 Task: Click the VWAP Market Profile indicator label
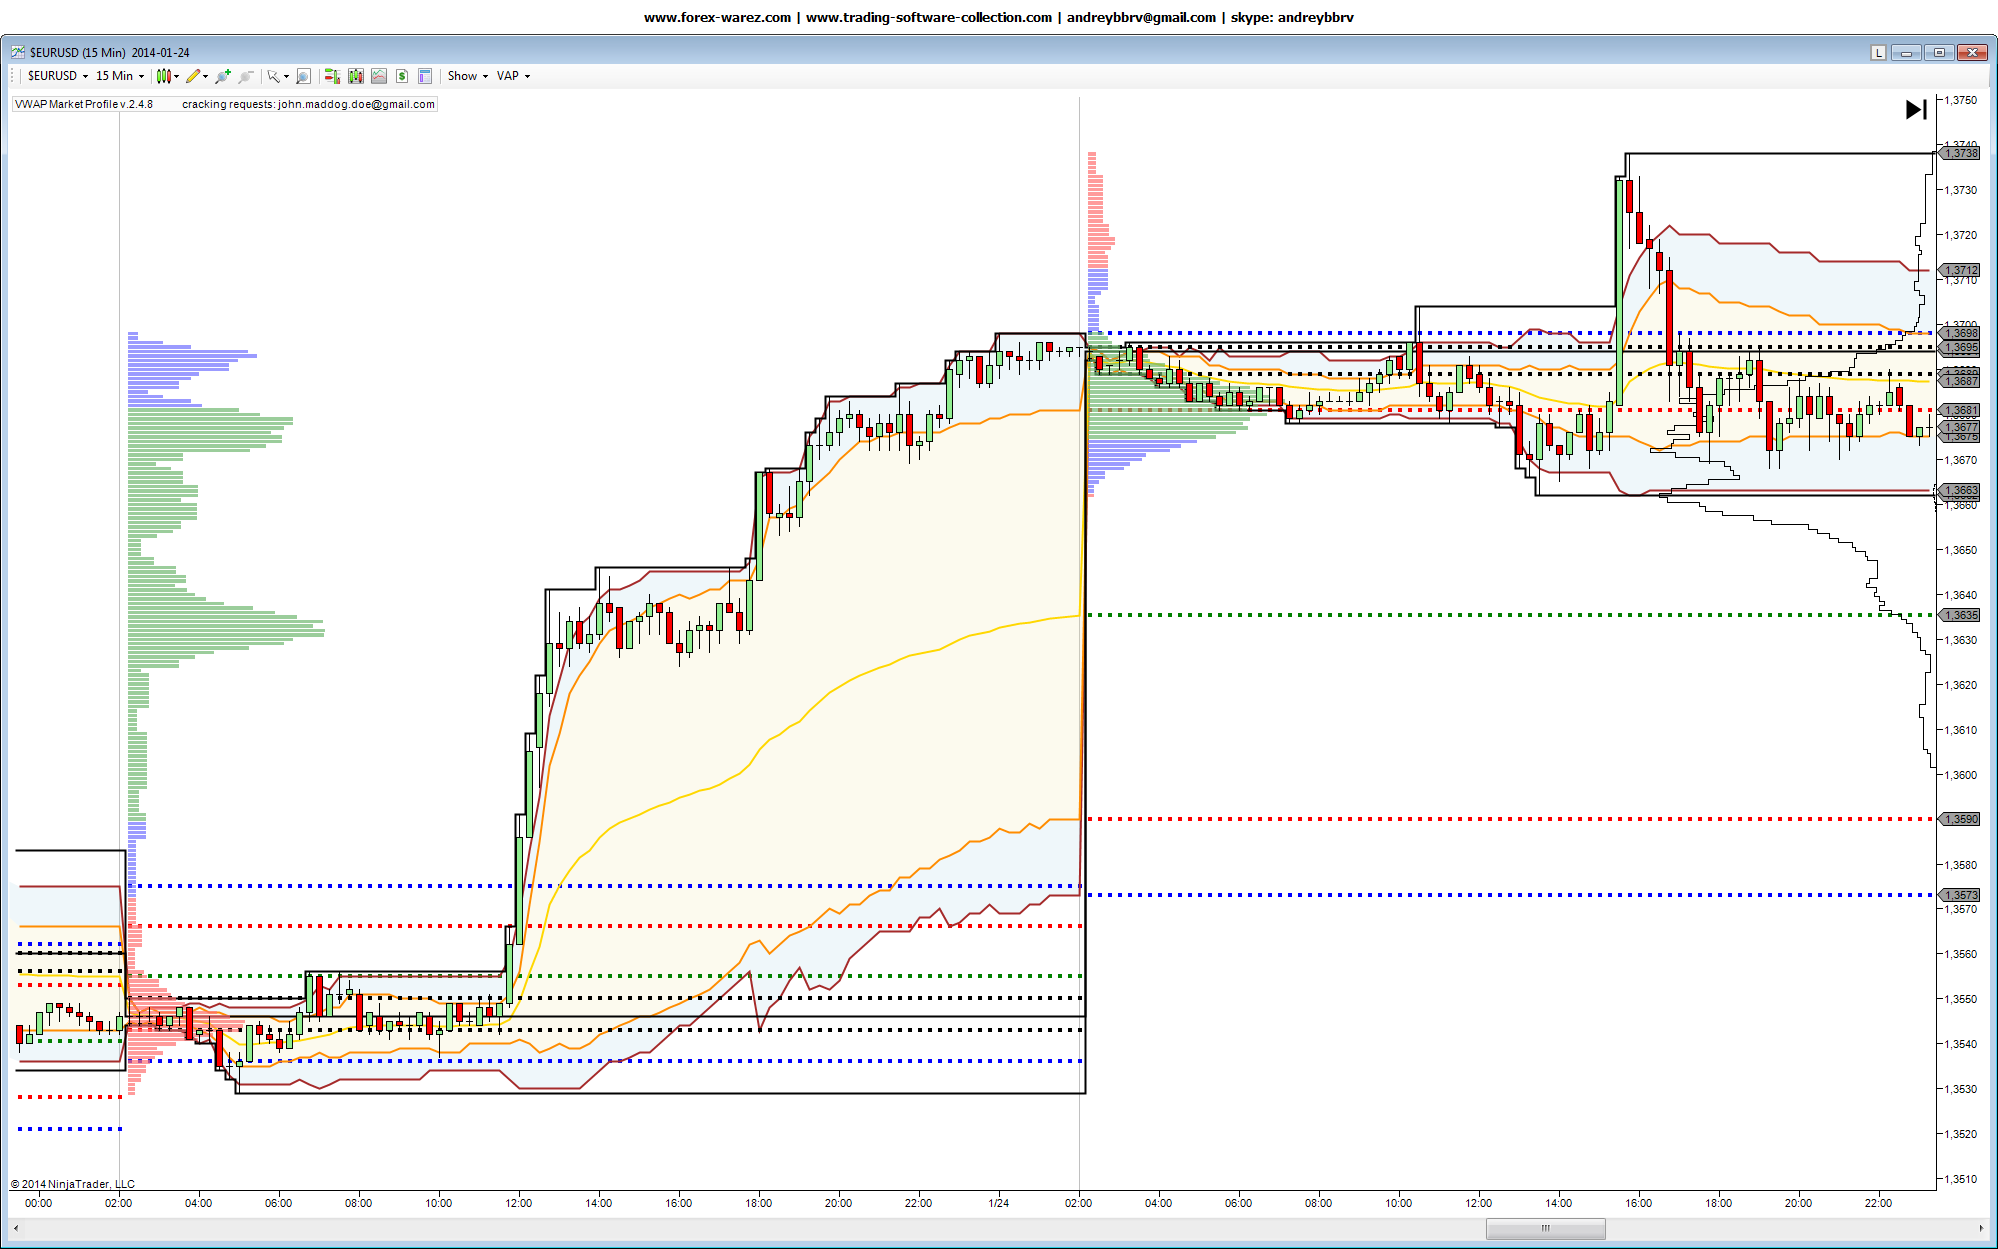(x=84, y=104)
